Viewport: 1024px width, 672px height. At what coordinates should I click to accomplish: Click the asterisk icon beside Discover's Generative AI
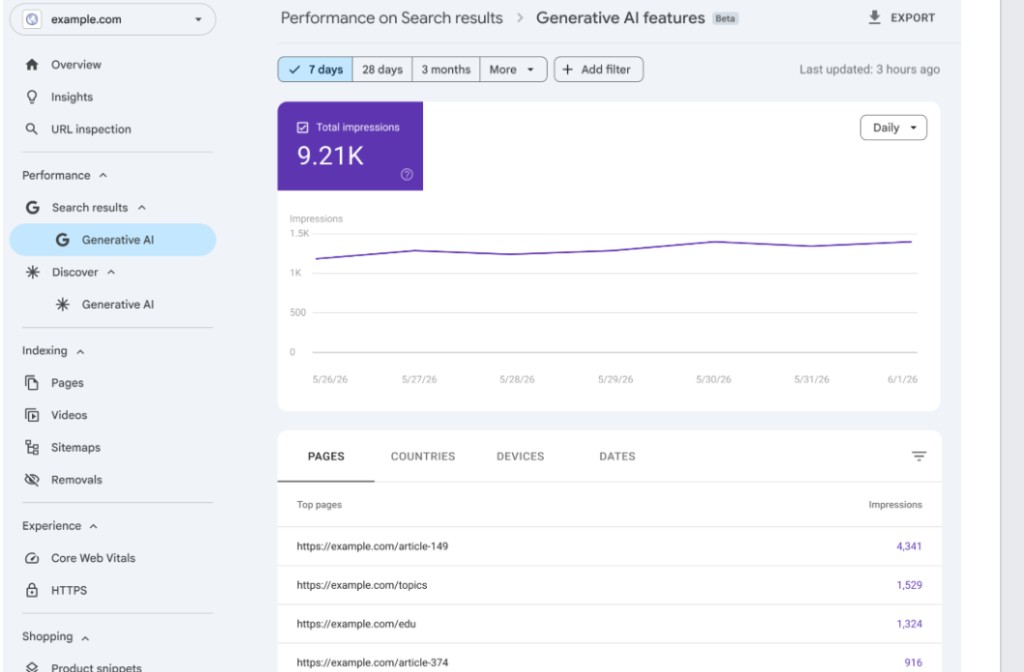tap(62, 304)
